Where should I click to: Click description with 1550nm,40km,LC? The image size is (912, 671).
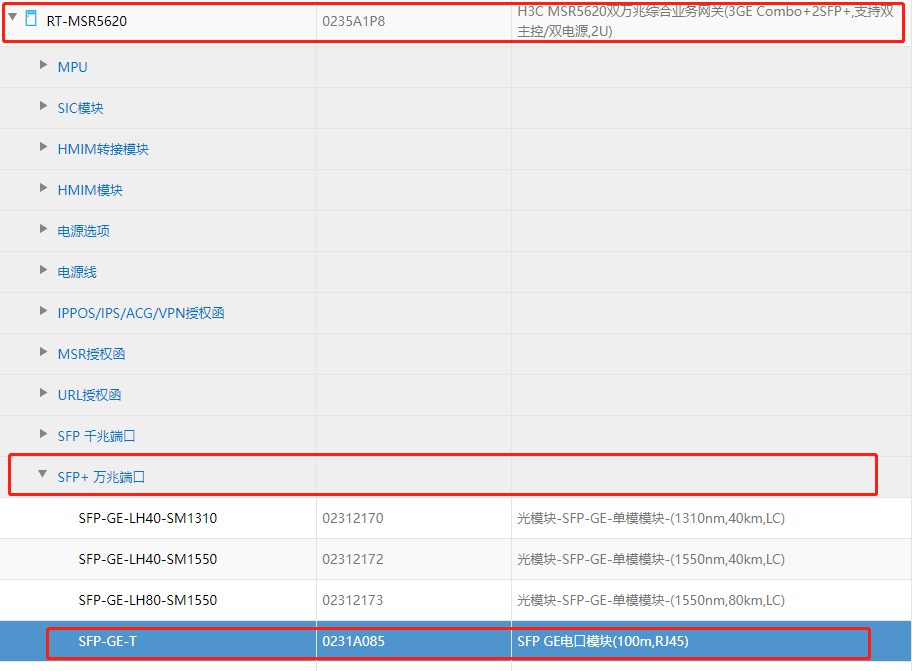[x=651, y=559]
